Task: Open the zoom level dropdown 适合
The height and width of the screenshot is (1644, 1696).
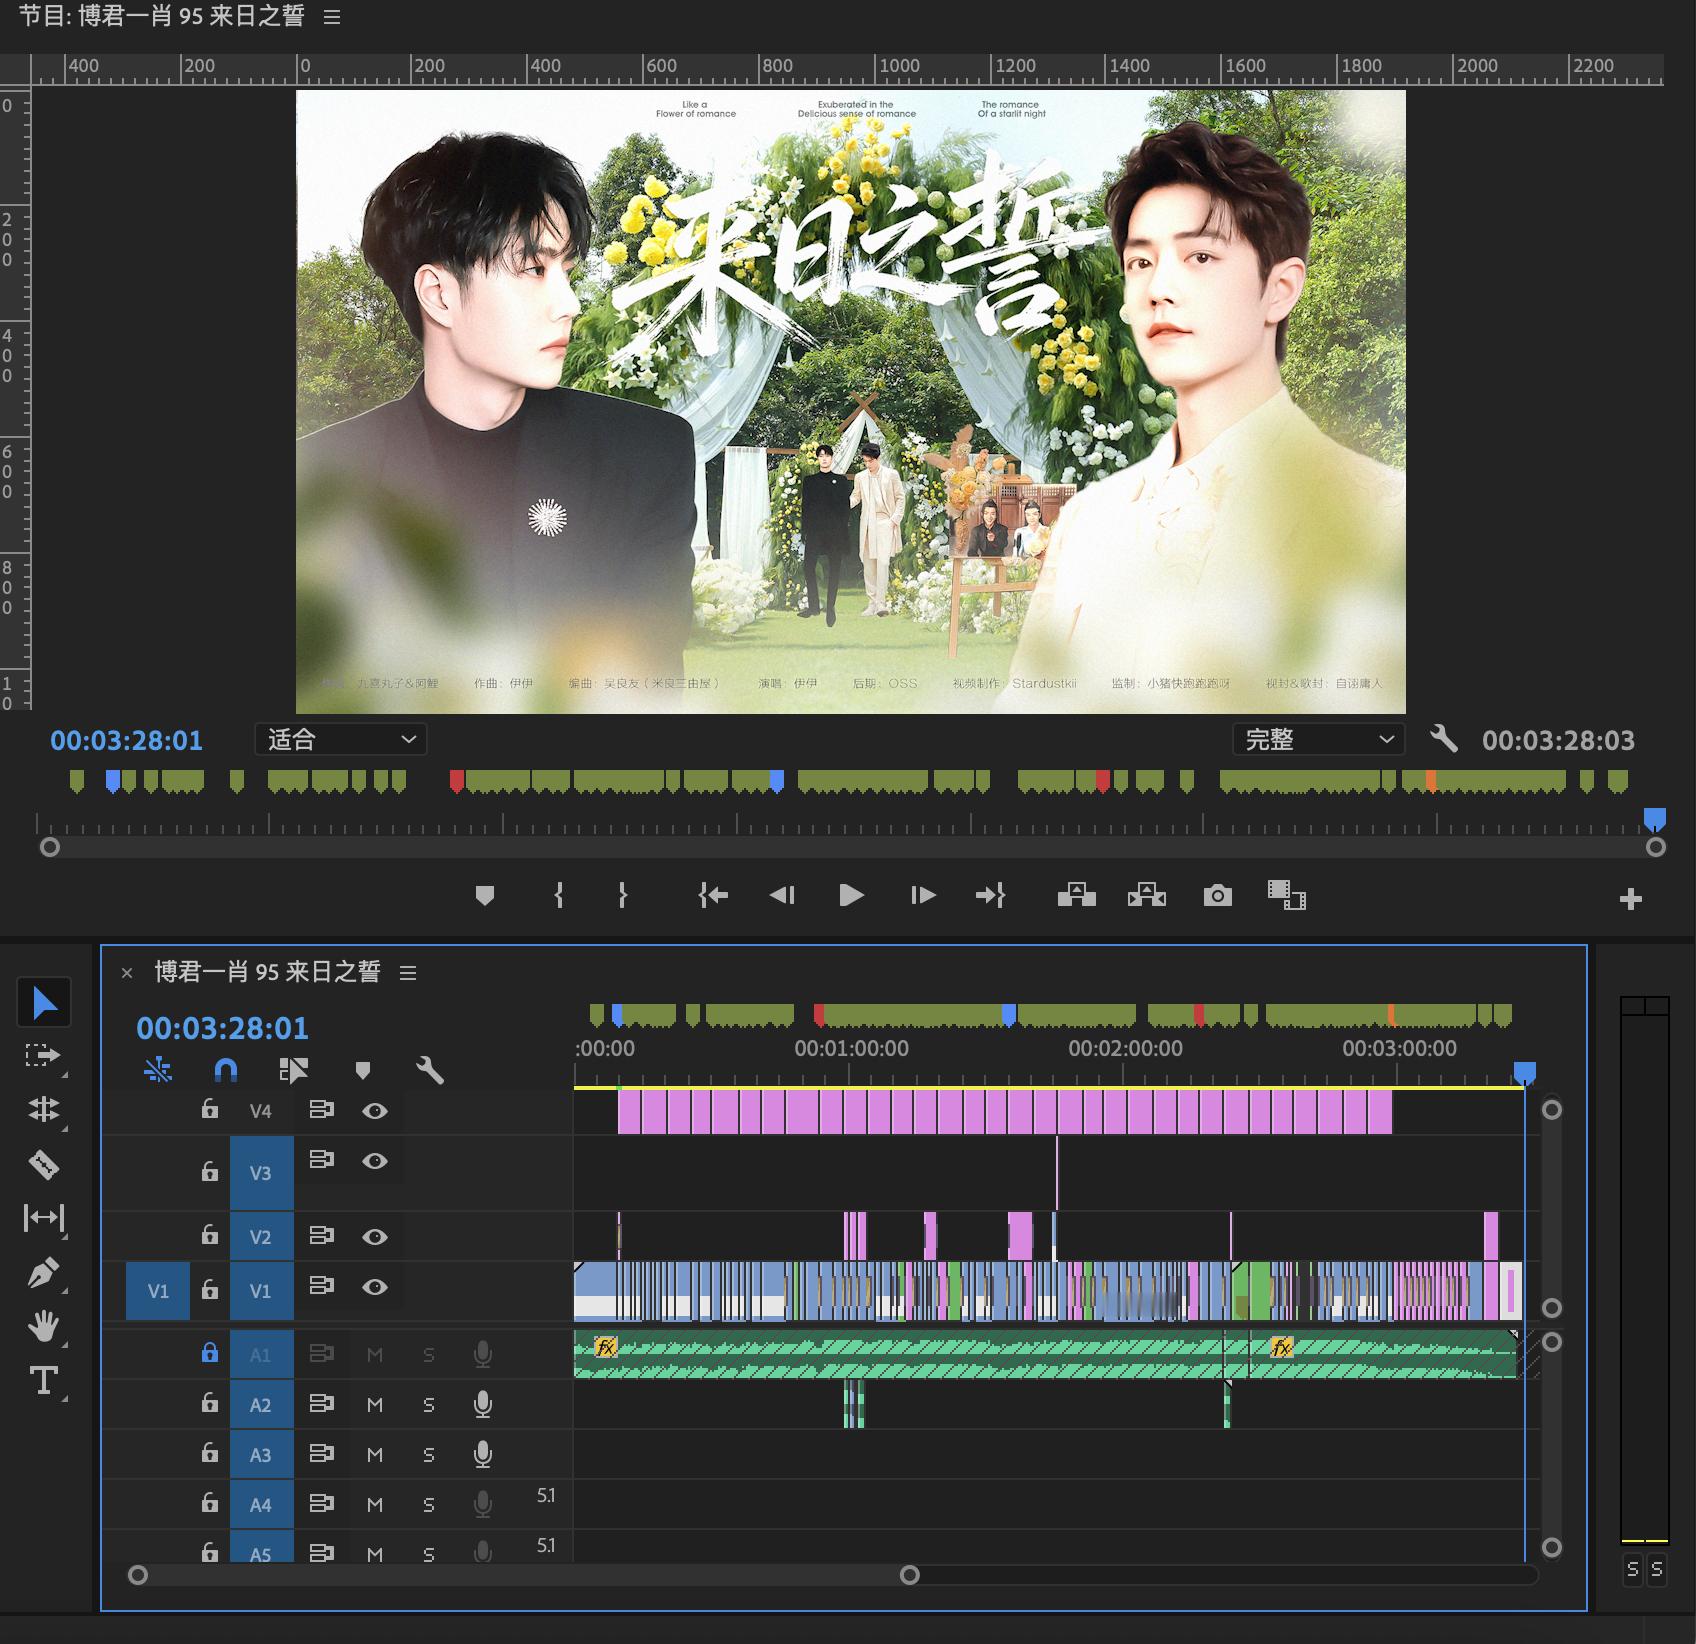Action: tap(341, 739)
